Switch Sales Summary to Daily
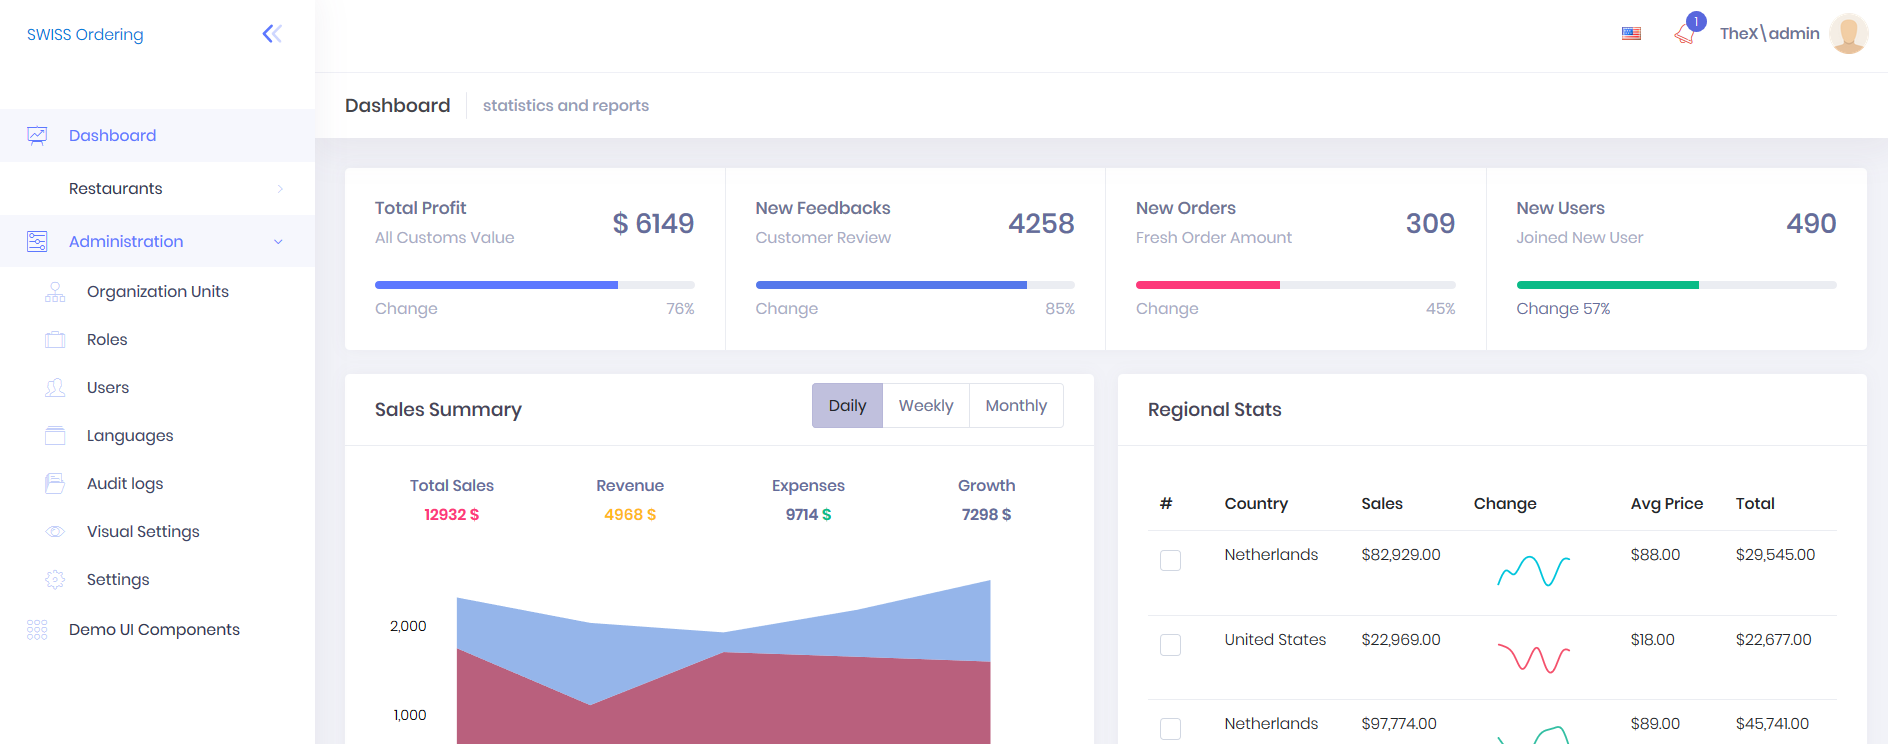This screenshot has height=744, width=1888. coord(847,406)
